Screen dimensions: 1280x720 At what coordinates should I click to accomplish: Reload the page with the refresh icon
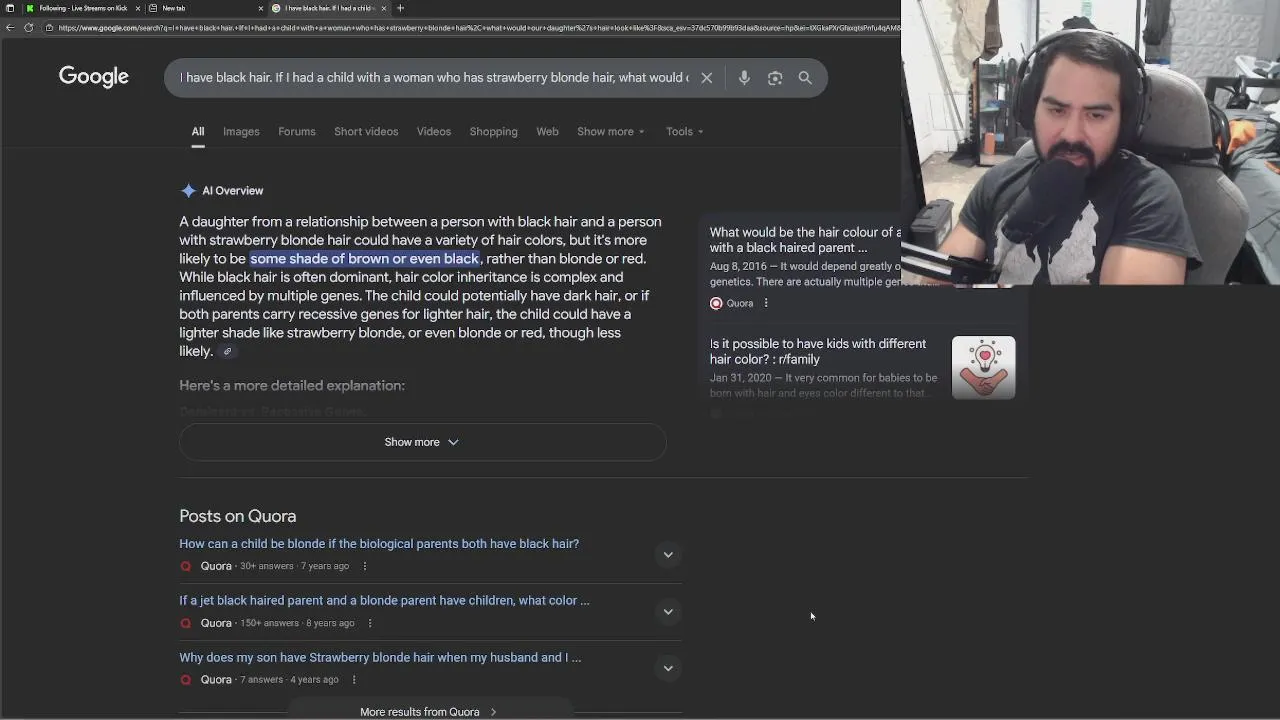click(x=29, y=27)
